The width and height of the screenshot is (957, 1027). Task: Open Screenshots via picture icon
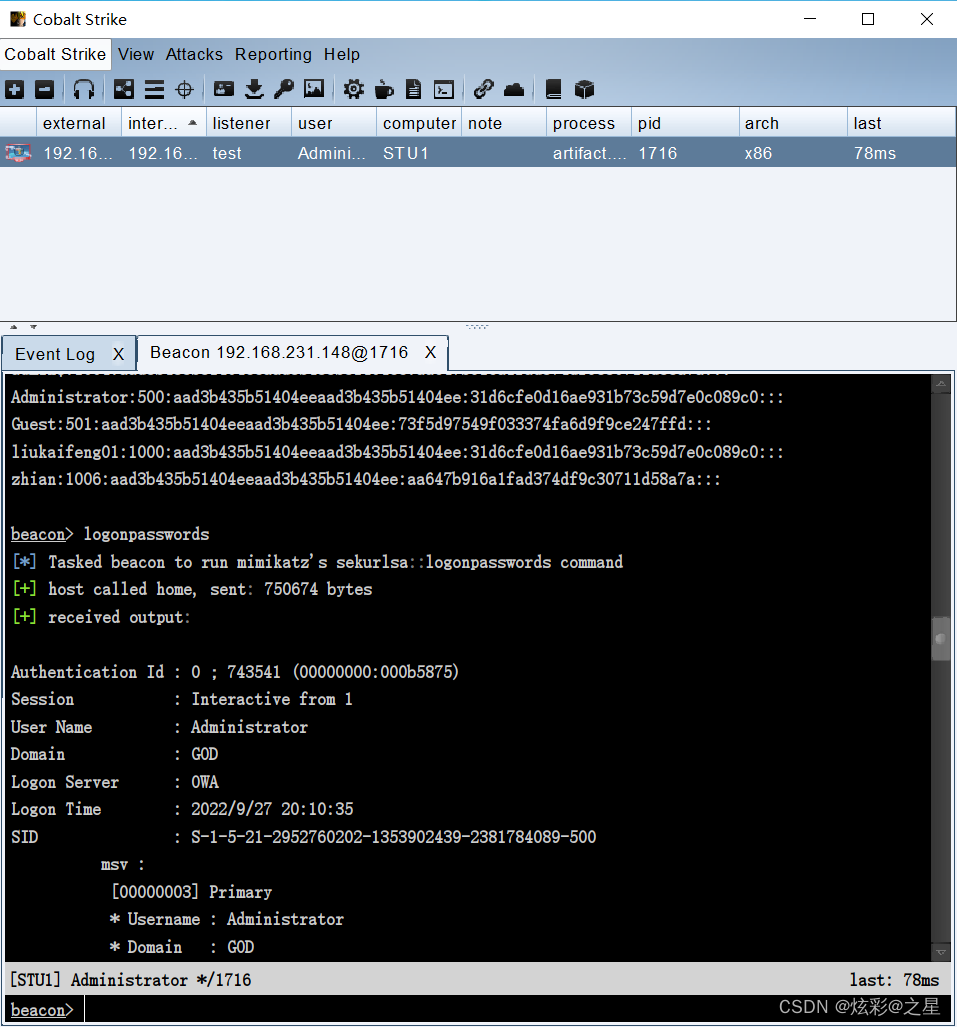(314, 89)
